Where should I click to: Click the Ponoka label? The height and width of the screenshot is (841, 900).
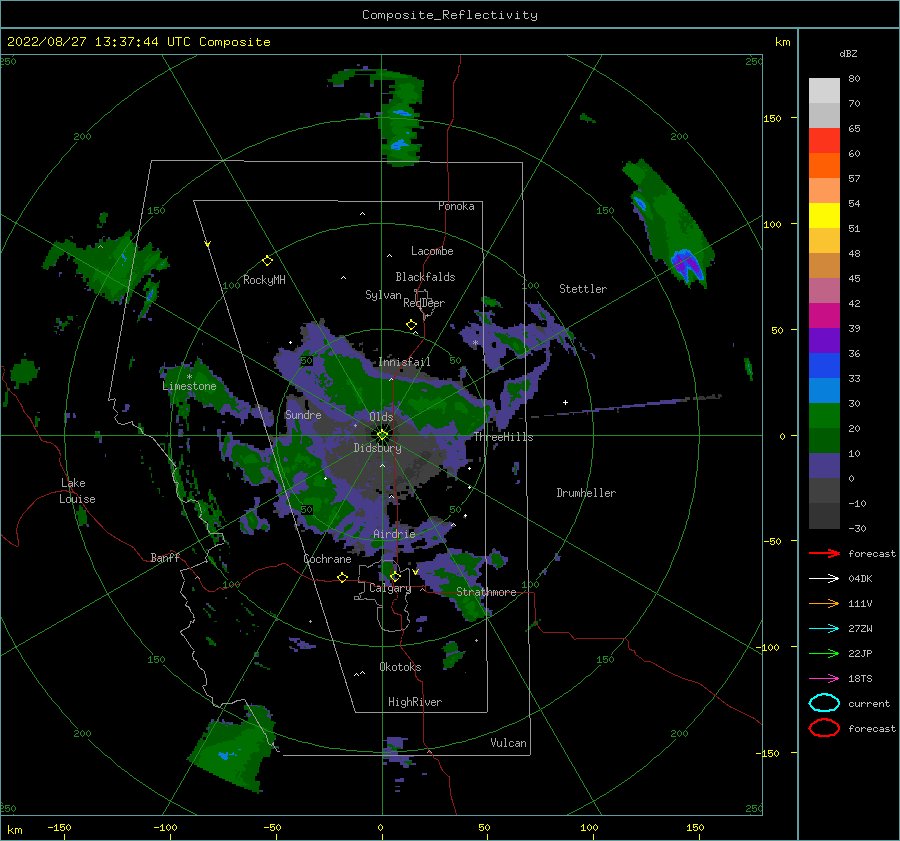click(456, 206)
